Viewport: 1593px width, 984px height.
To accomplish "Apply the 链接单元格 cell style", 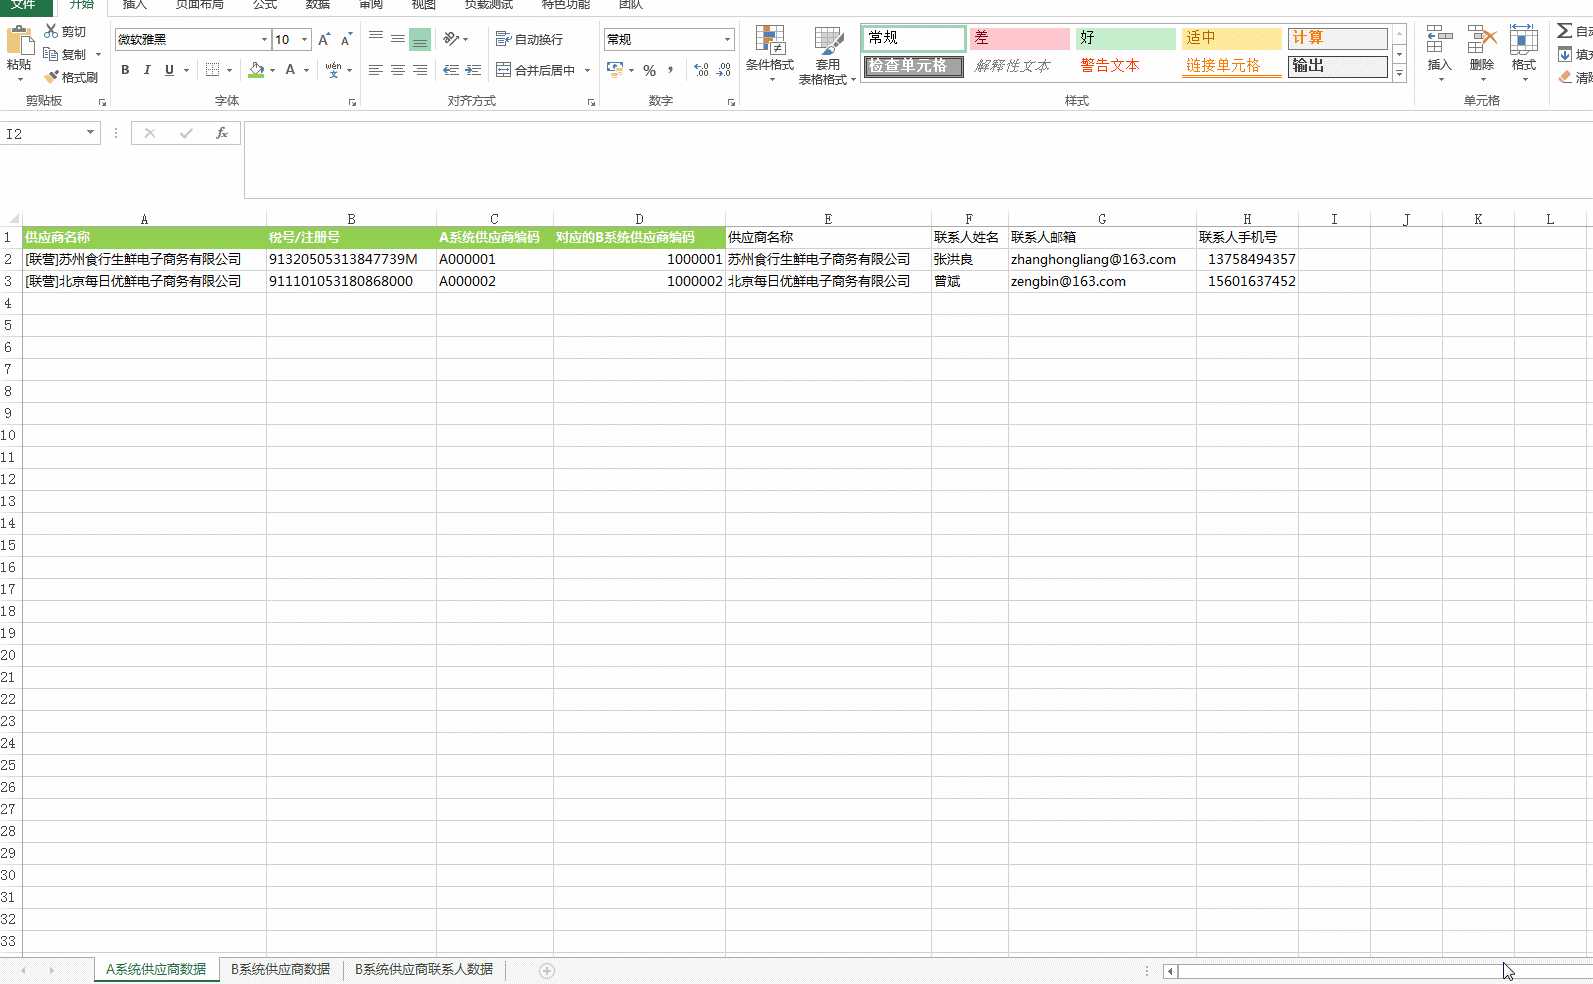I will pyautogui.click(x=1231, y=66).
